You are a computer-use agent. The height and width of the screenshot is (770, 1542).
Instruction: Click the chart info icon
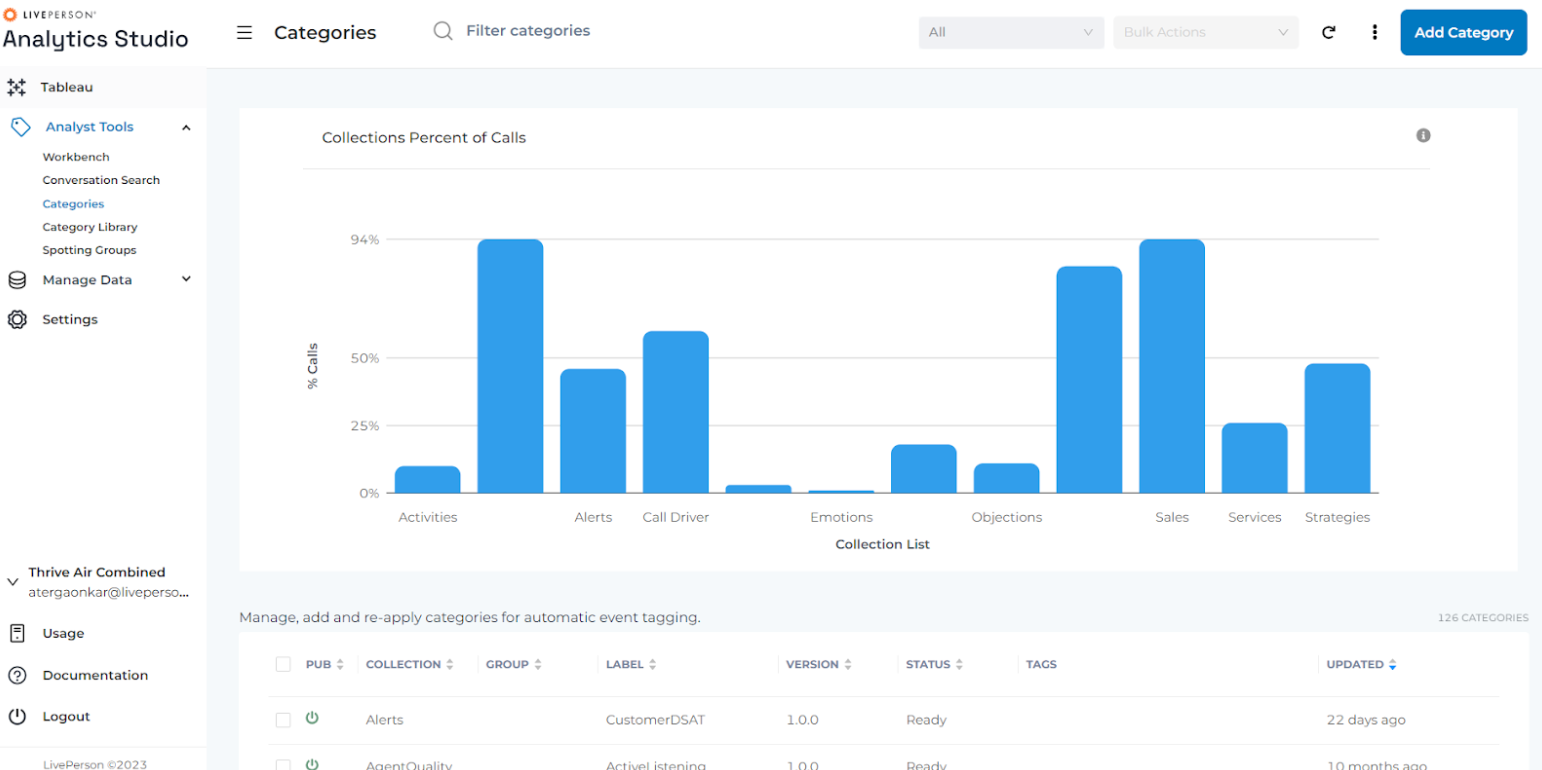click(x=1423, y=135)
